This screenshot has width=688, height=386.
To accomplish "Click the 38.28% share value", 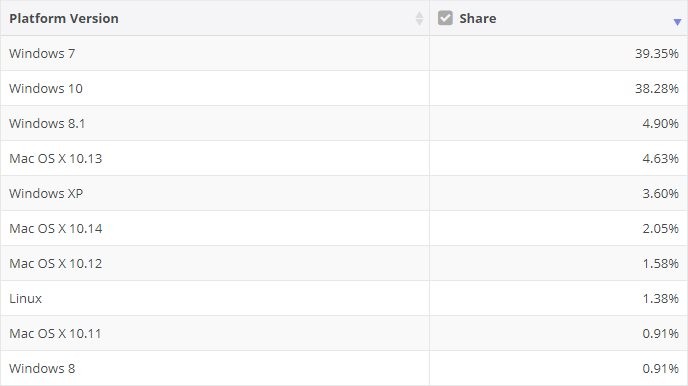I will click(x=657, y=89).
